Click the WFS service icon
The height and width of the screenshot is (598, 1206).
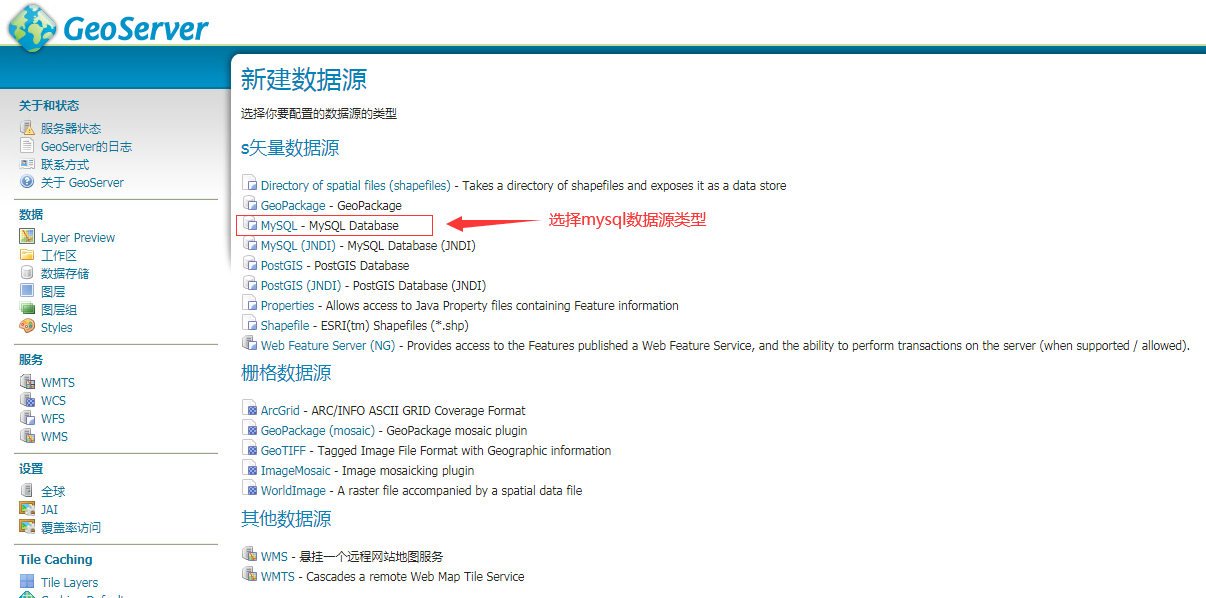click(x=27, y=418)
